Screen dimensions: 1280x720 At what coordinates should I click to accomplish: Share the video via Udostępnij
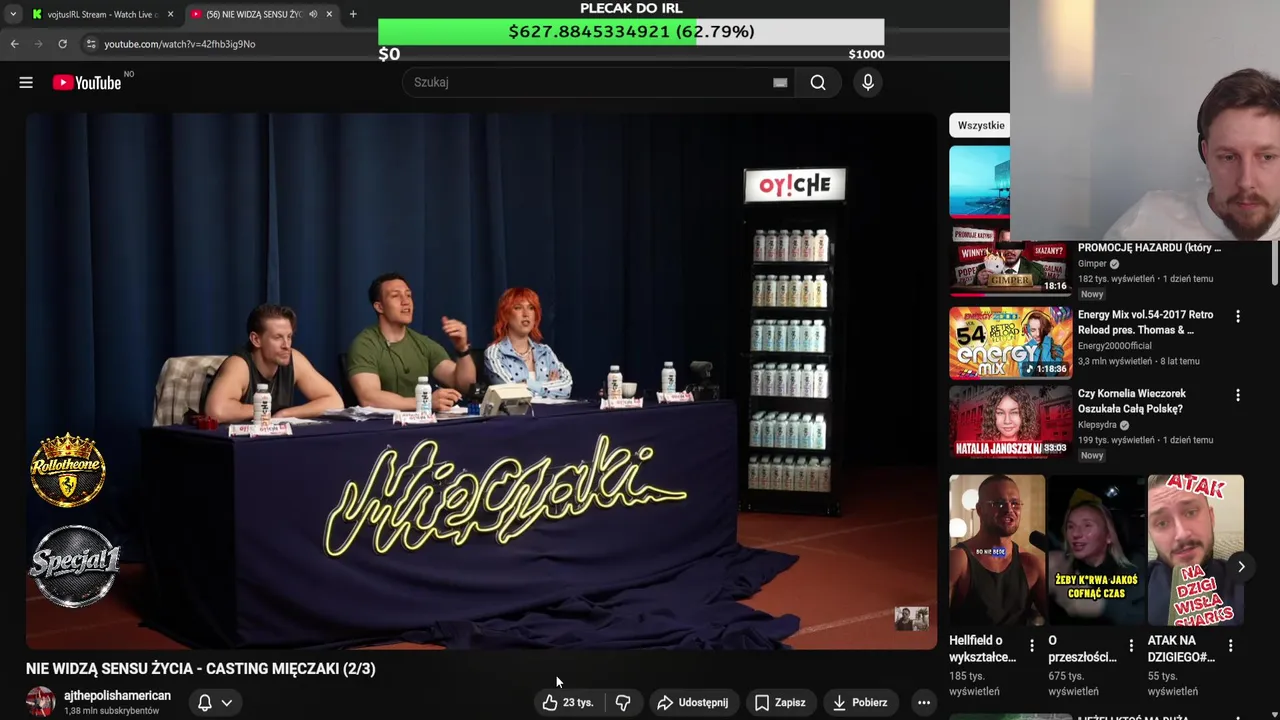tap(692, 703)
